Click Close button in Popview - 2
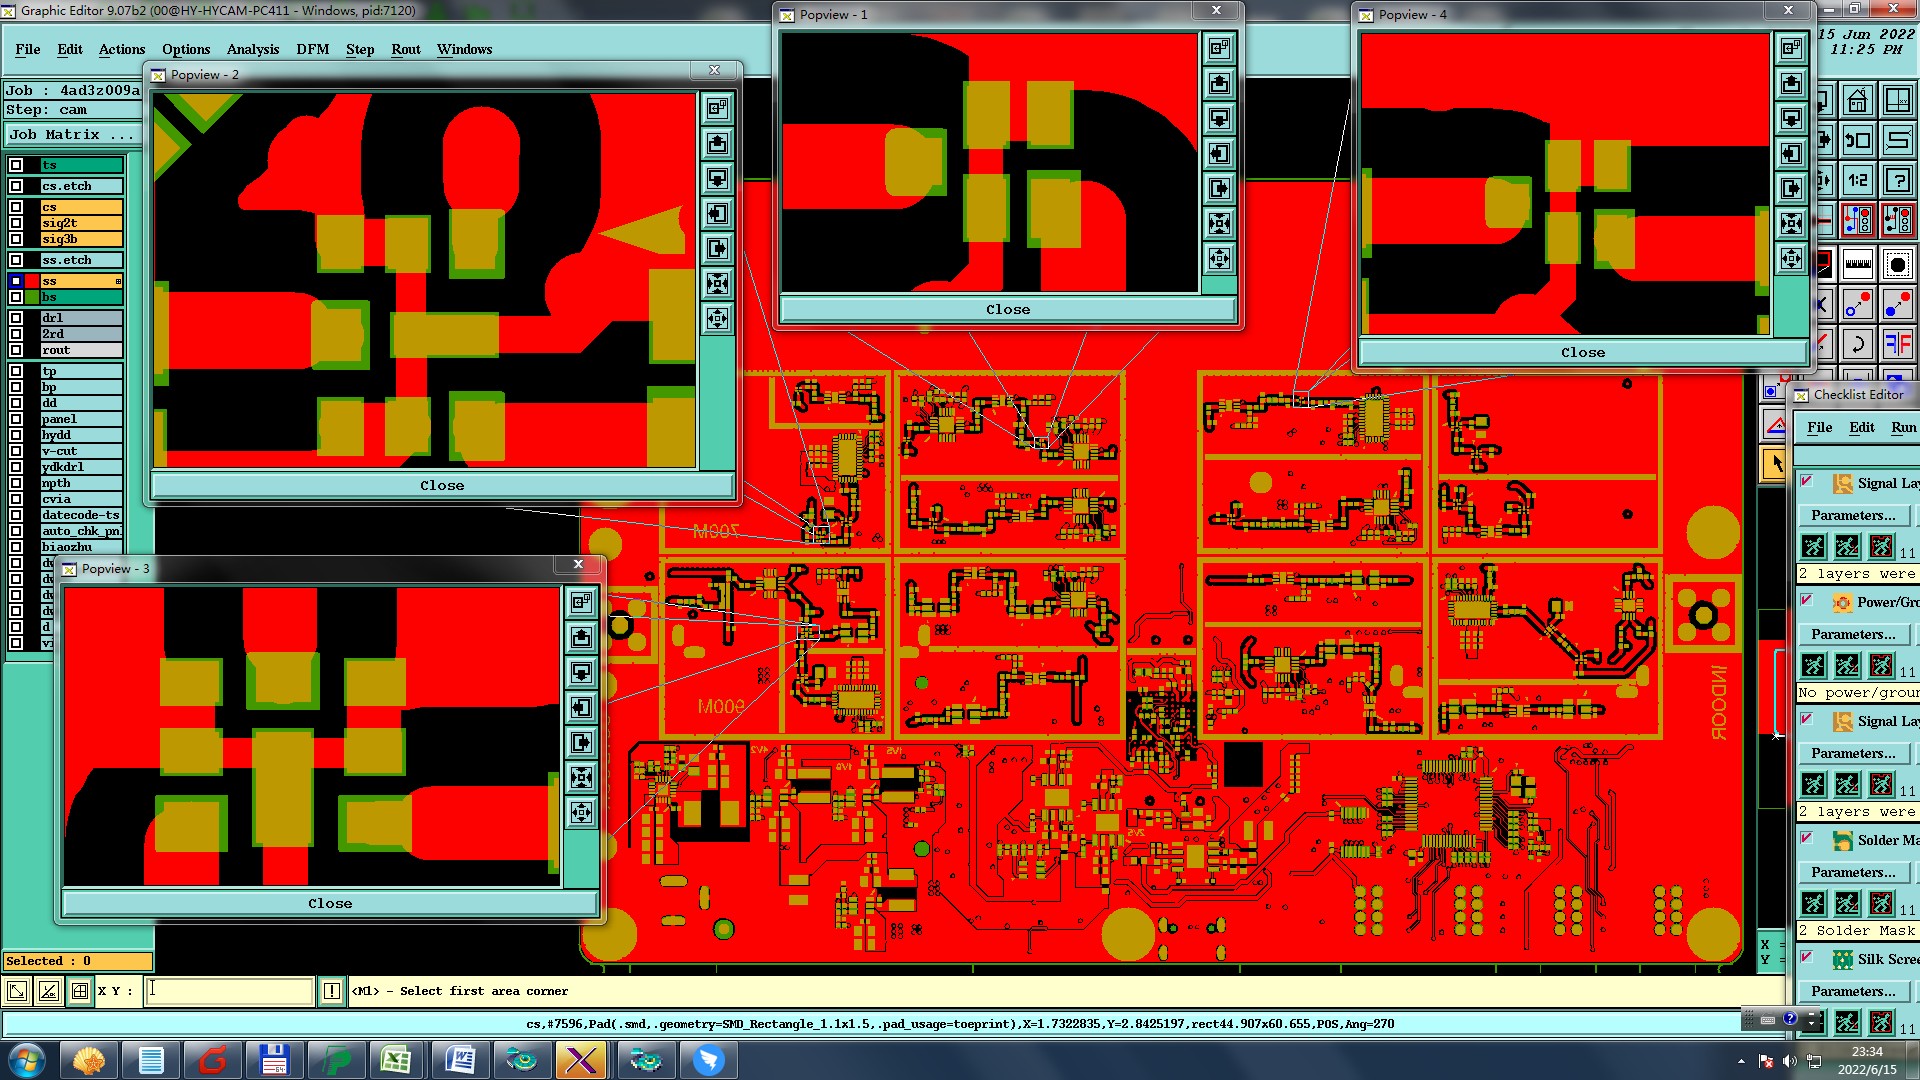The height and width of the screenshot is (1080, 1920). pos(441,486)
